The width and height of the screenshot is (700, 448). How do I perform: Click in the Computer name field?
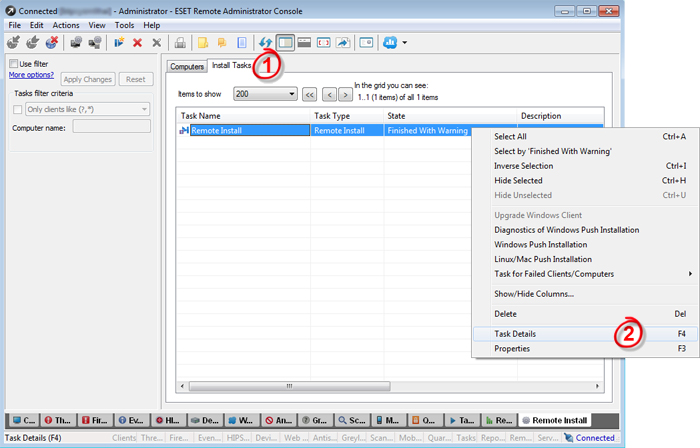[112, 127]
